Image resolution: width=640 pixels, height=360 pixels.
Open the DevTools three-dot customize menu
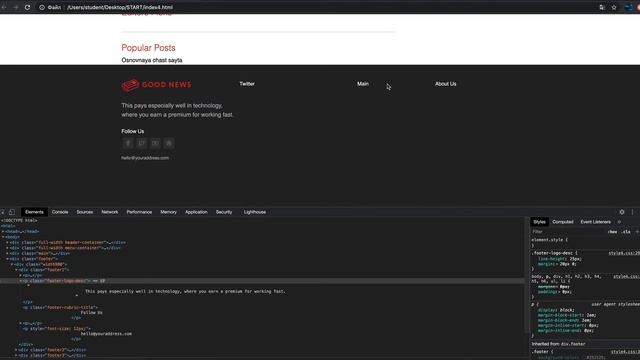tap(633, 212)
